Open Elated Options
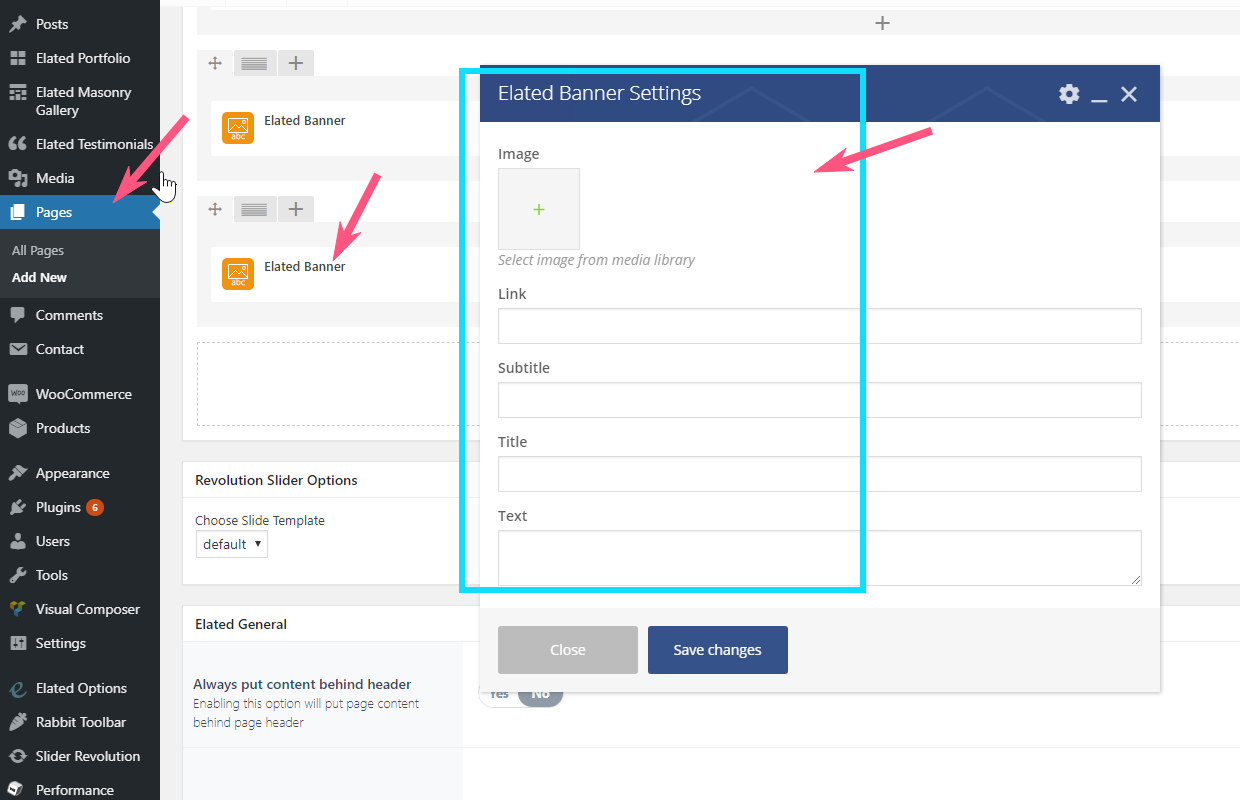Image resolution: width=1240 pixels, height=800 pixels. click(80, 688)
